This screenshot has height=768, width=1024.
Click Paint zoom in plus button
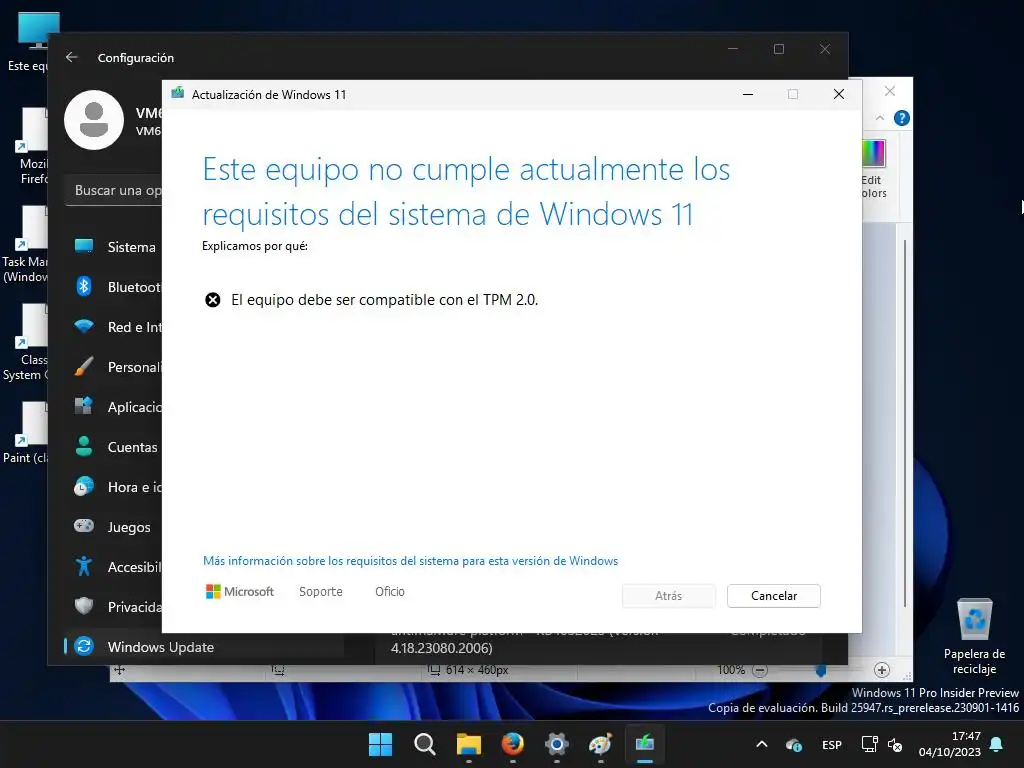pos(882,670)
